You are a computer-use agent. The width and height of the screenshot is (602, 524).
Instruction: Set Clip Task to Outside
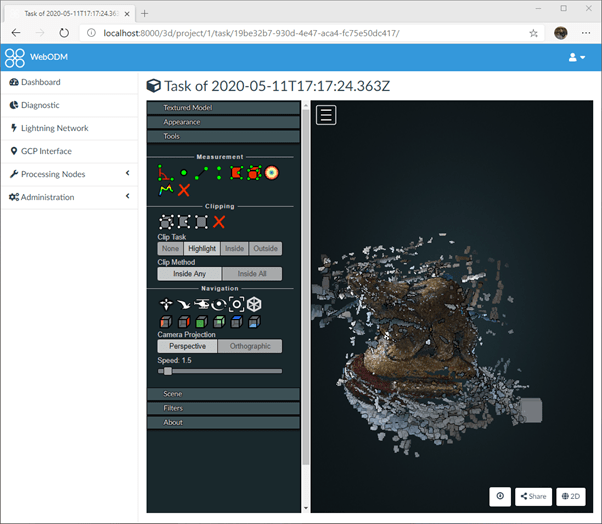(x=265, y=248)
